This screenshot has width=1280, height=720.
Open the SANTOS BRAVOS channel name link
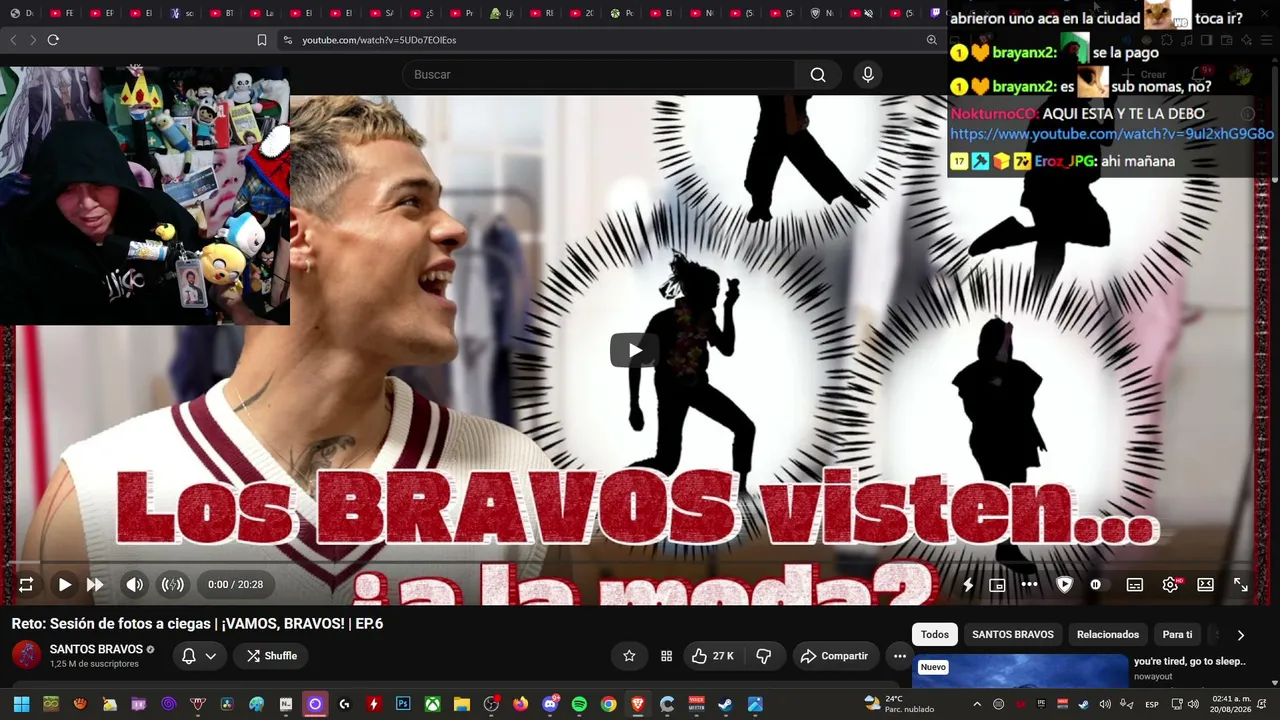pyautogui.click(x=96, y=650)
